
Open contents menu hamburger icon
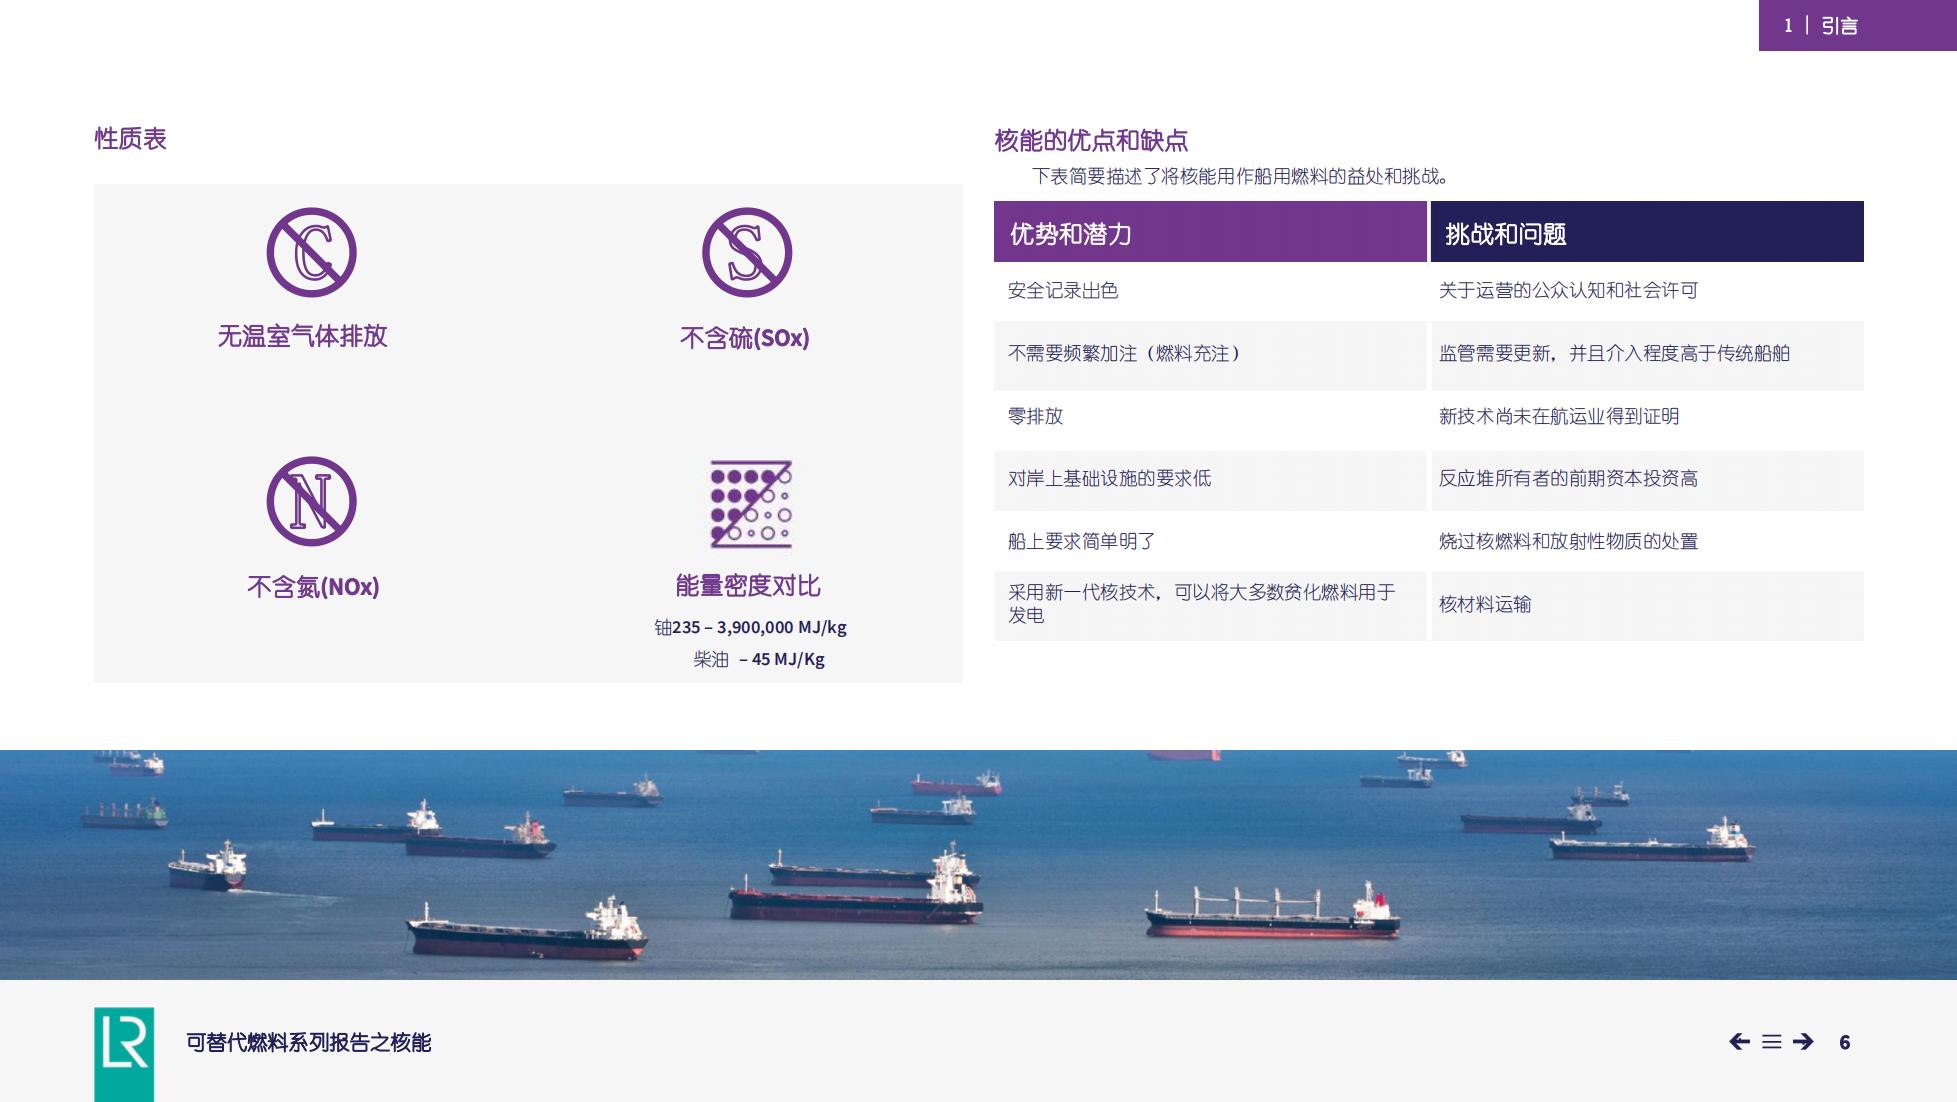(x=1771, y=1042)
